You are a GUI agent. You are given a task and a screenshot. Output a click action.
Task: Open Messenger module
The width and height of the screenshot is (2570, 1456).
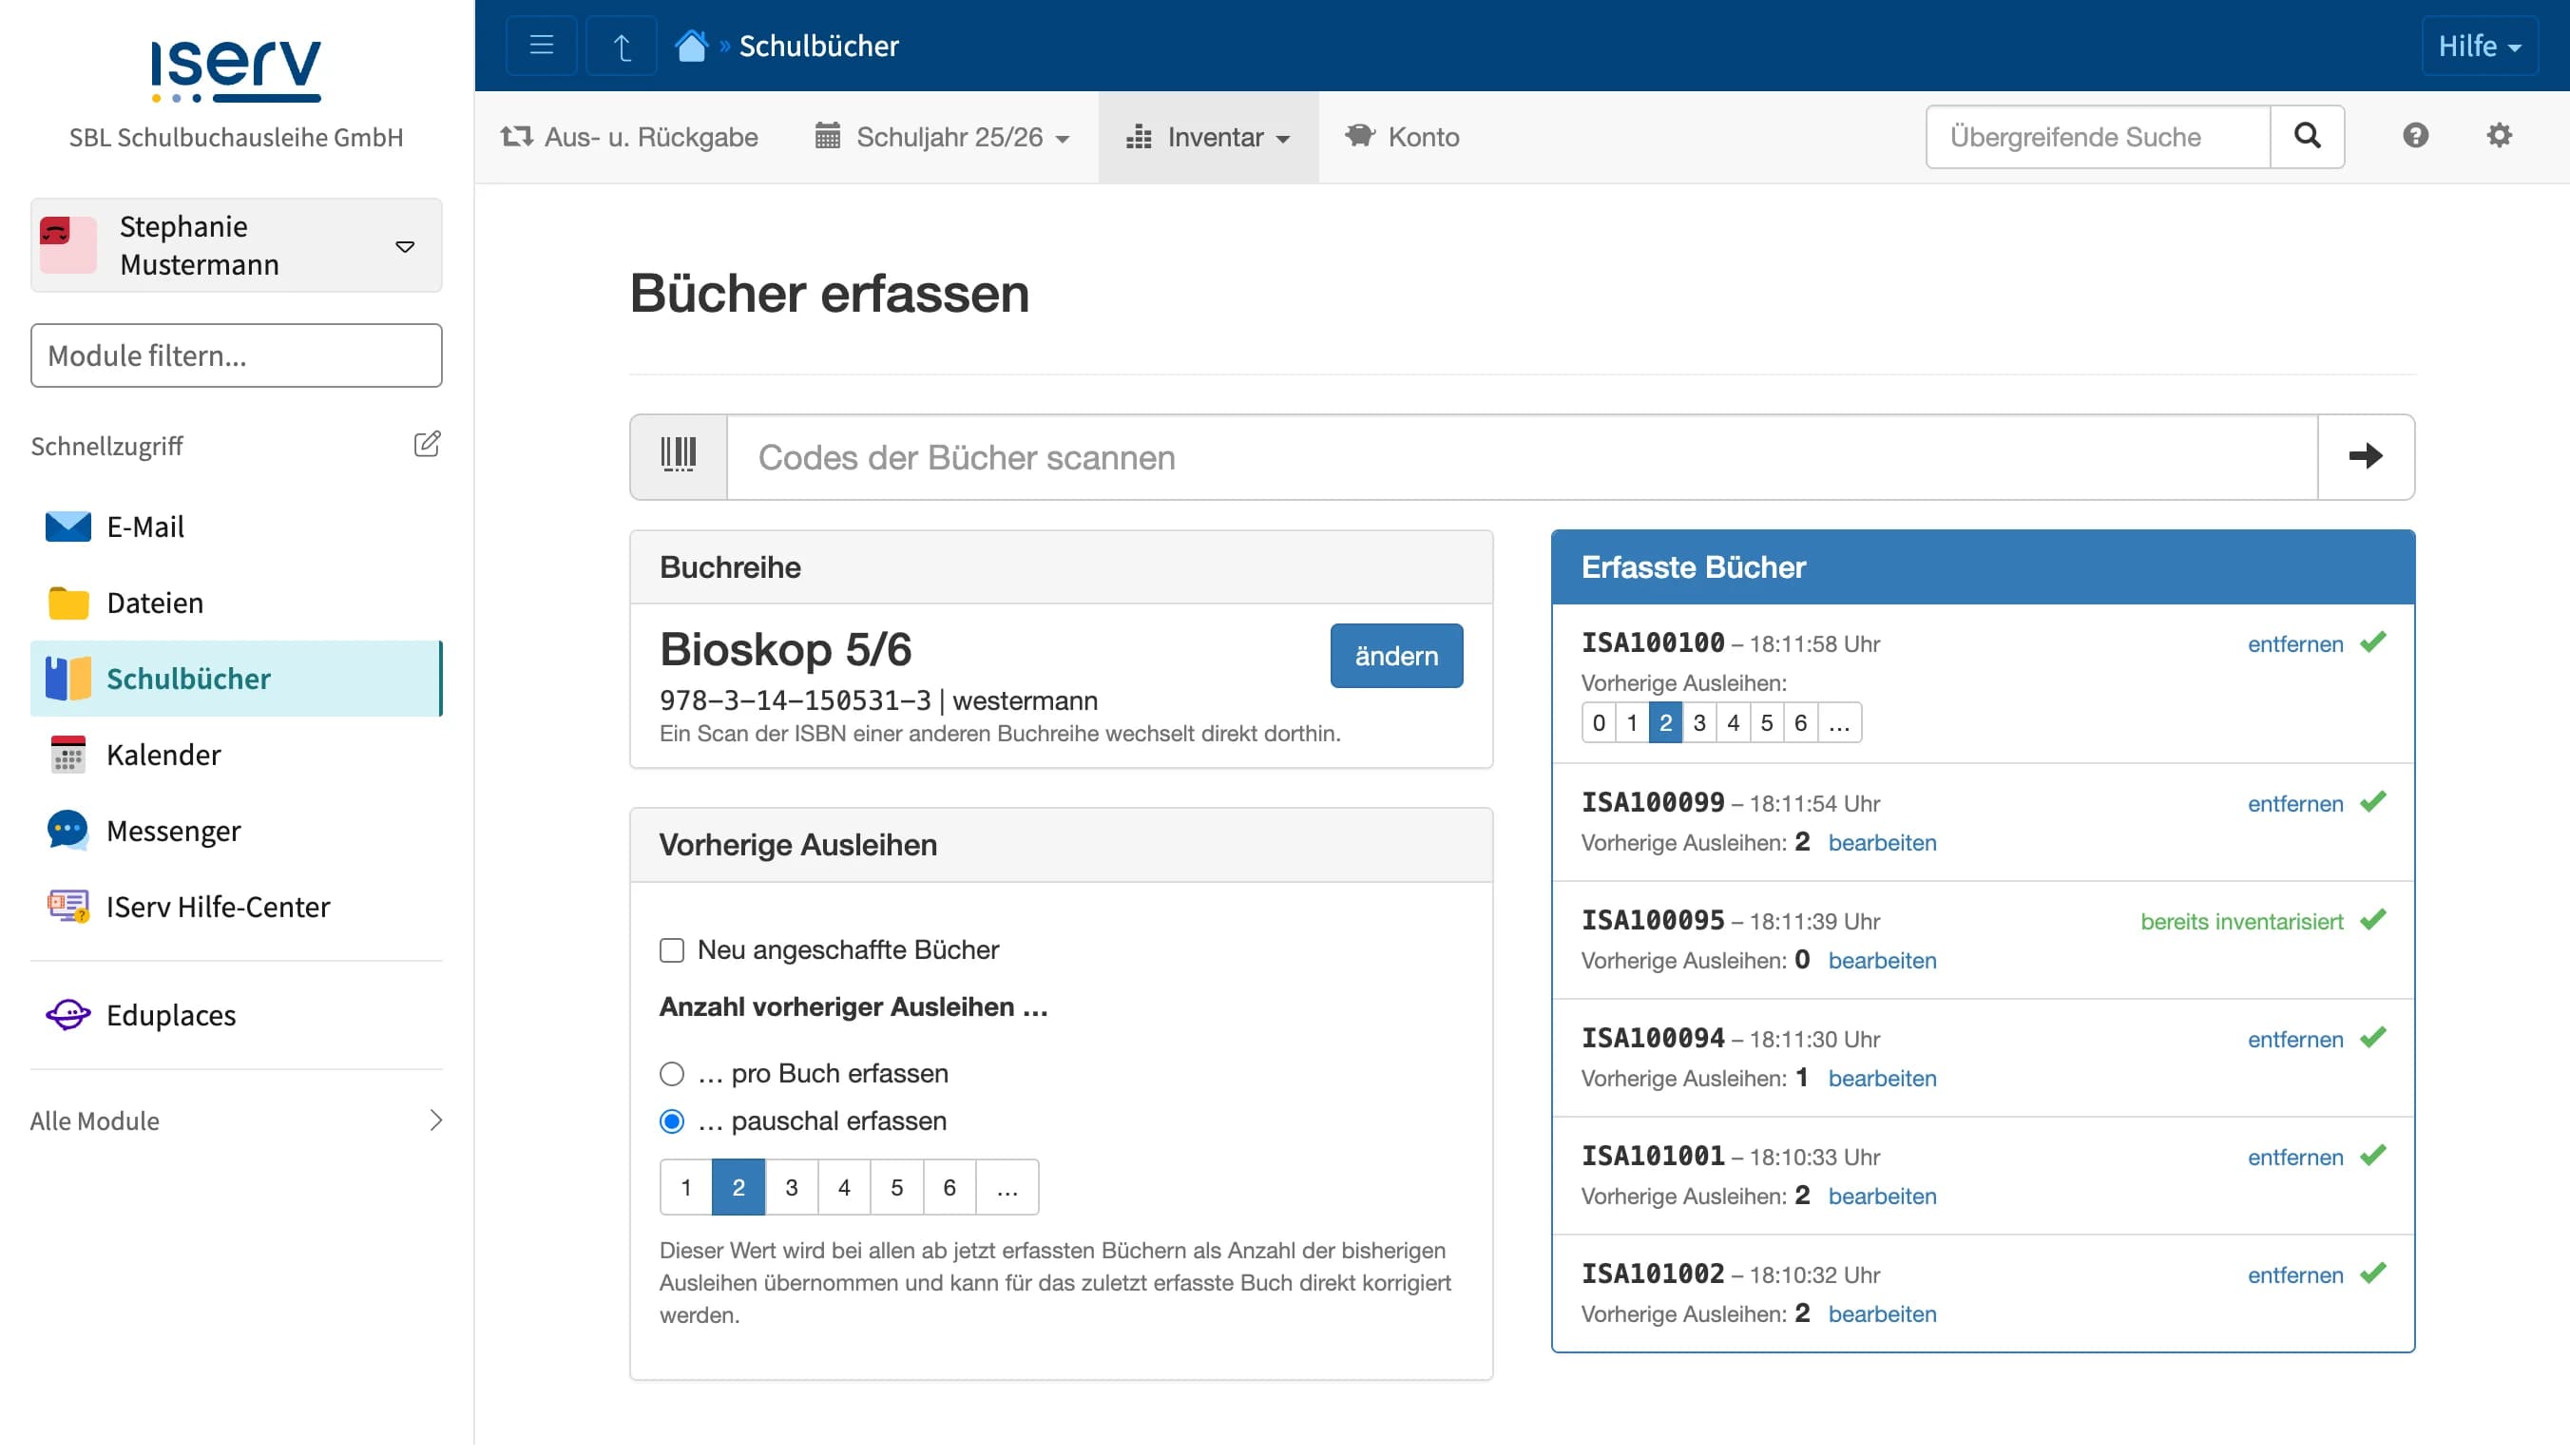[236, 830]
